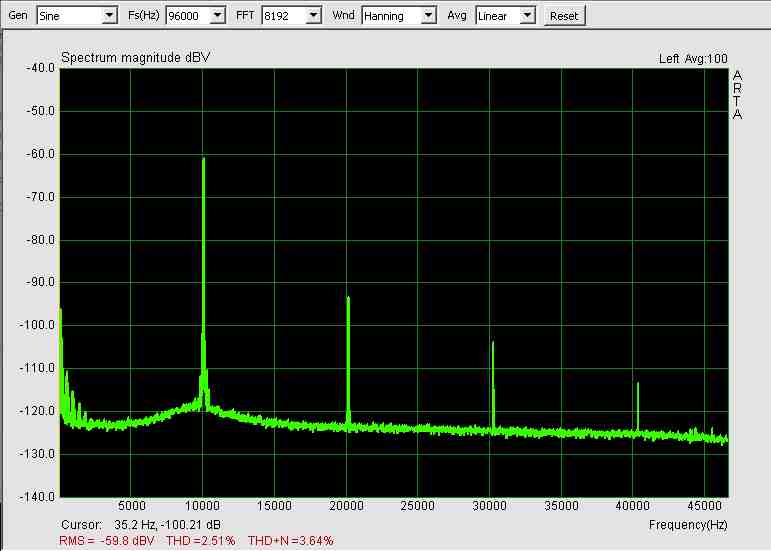Open the Wnd window type dropdown
Viewport: 771px width, 551px height.
429,16
